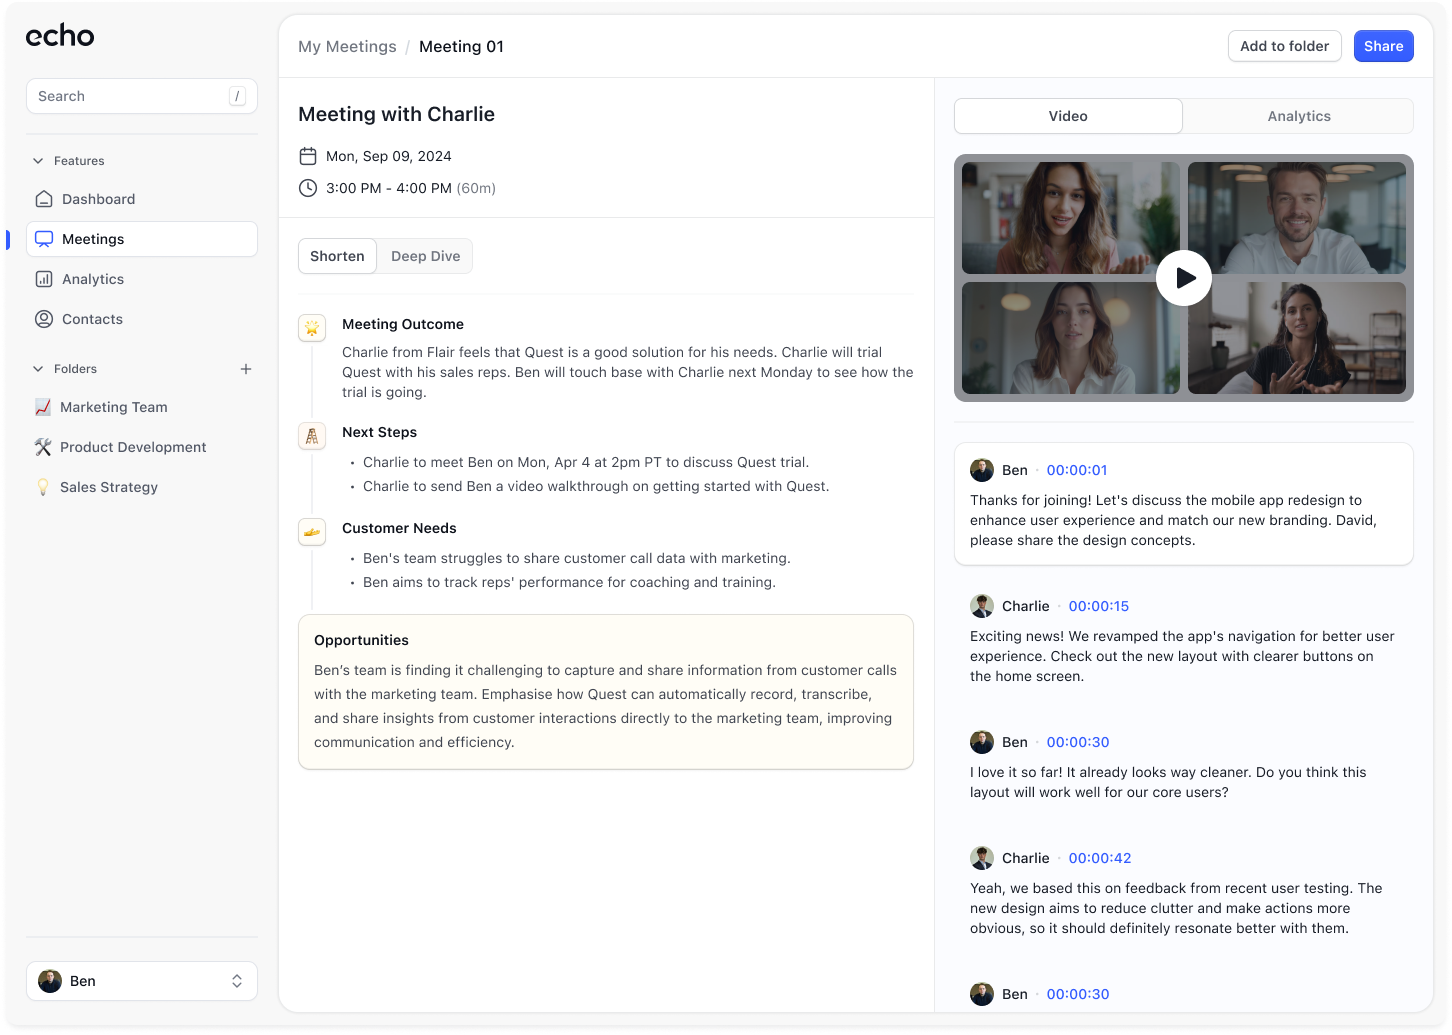1452x1035 pixels.
Task: Click the Next Steps heading
Action: 379,432
